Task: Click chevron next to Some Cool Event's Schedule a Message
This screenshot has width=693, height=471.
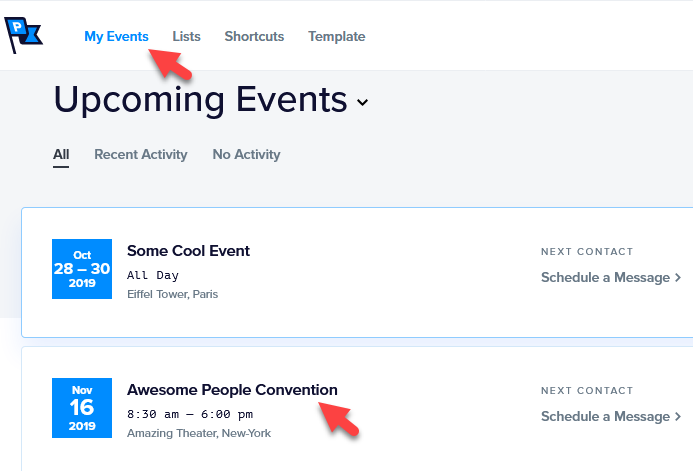Action: (678, 277)
